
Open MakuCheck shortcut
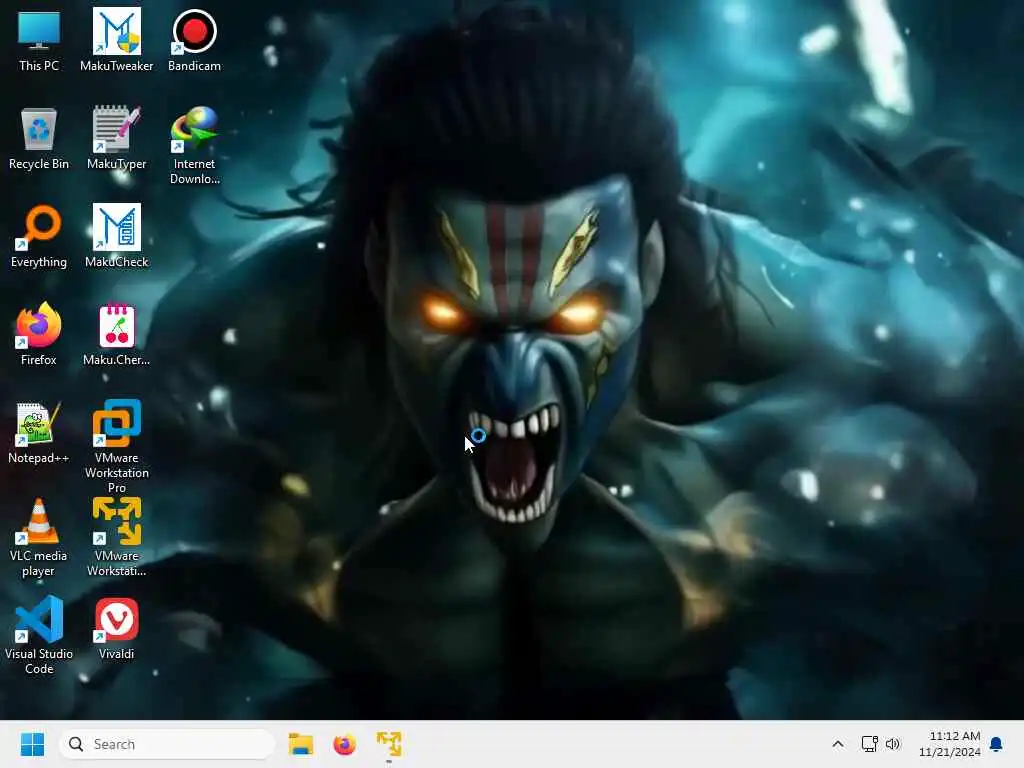[x=116, y=236]
